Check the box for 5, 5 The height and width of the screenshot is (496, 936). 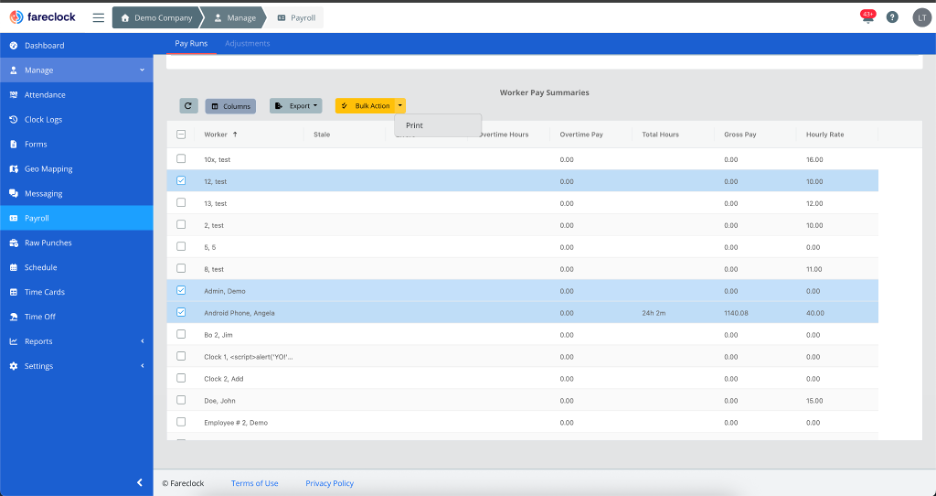click(181, 247)
